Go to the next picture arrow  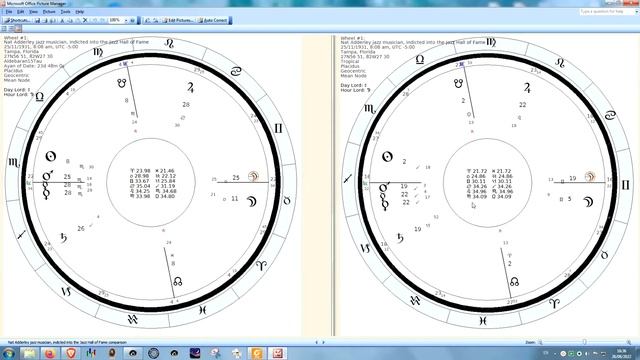point(324,342)
